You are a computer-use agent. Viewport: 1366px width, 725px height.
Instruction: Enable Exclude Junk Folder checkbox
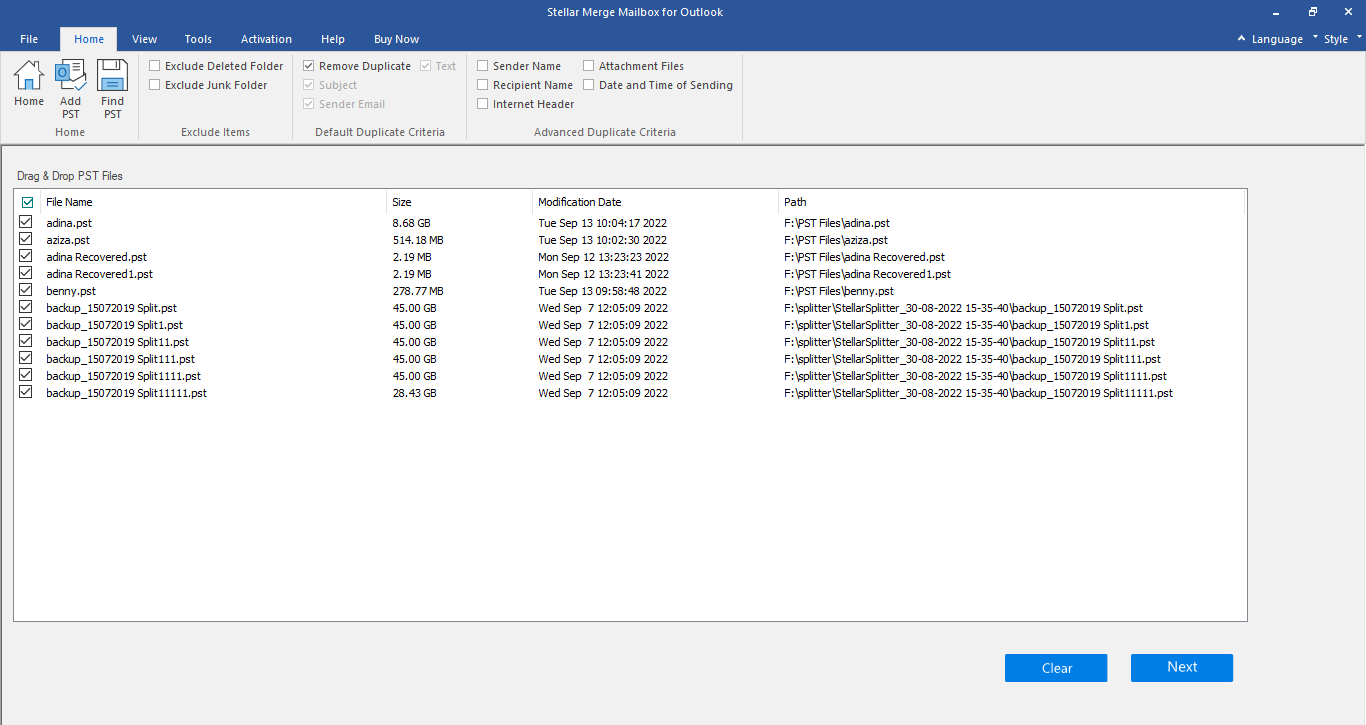click(x=155, y=85)
